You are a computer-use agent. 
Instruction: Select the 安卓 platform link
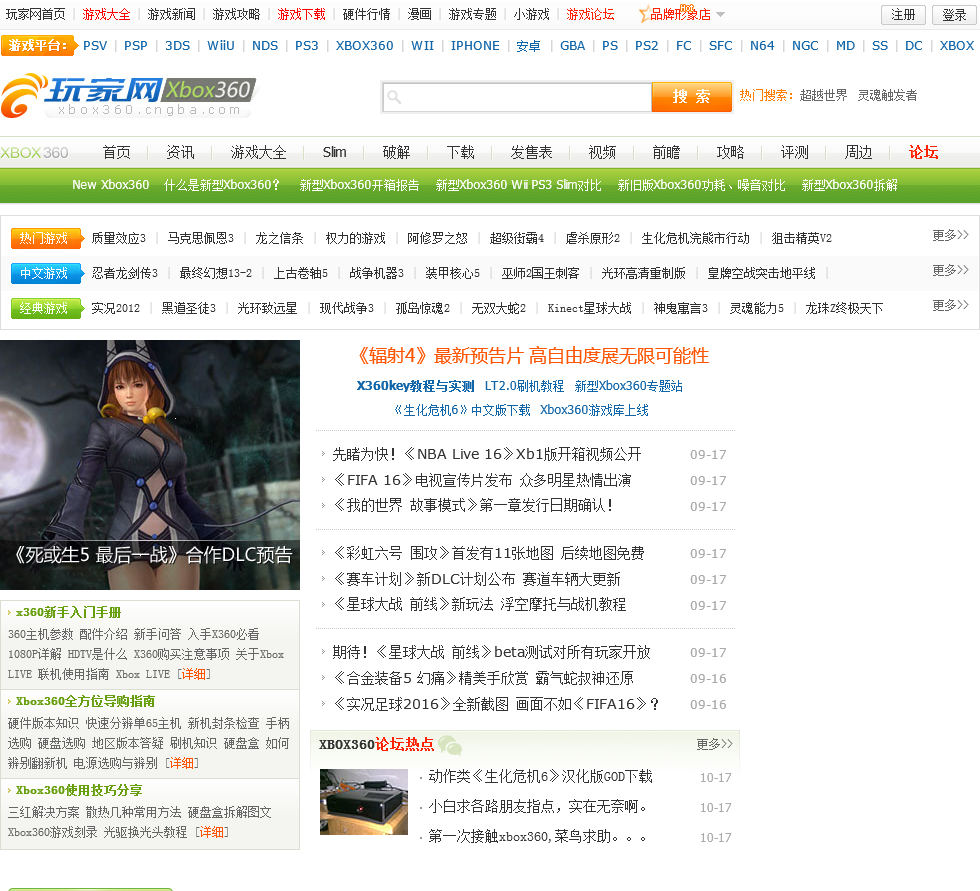[x=528, y=46]
